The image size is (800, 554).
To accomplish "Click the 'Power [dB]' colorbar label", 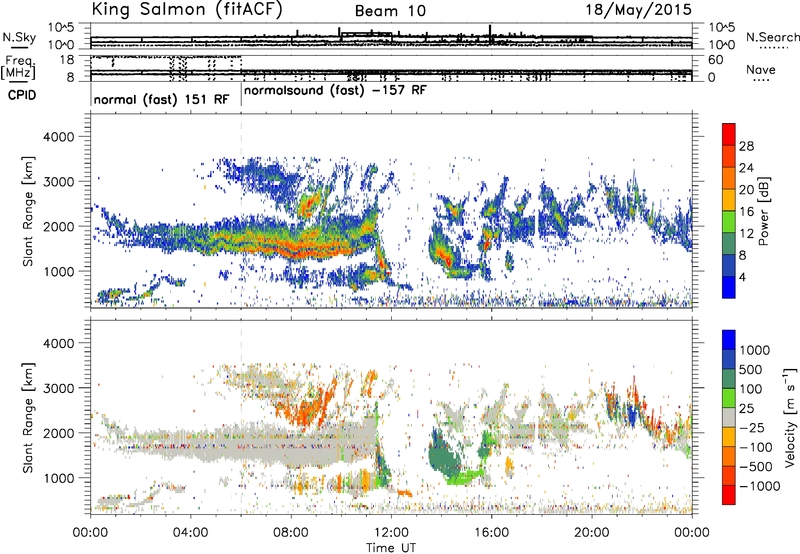I will click(x=763, y=211).
